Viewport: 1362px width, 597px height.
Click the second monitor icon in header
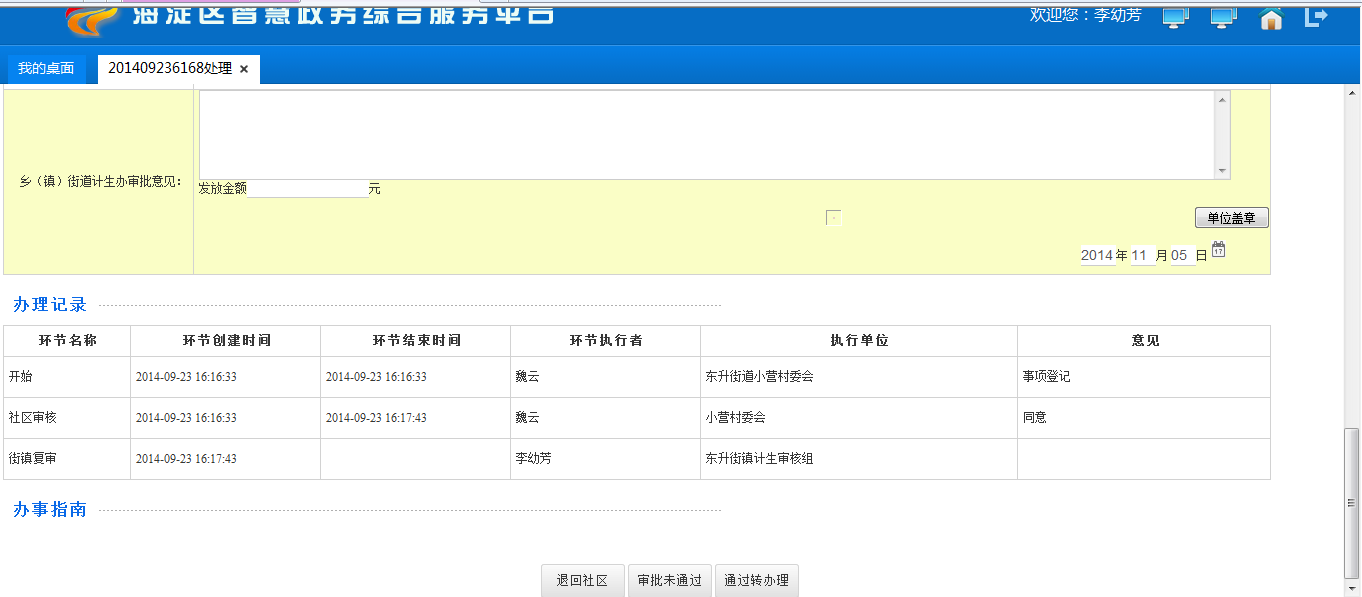pos(1223,18)
